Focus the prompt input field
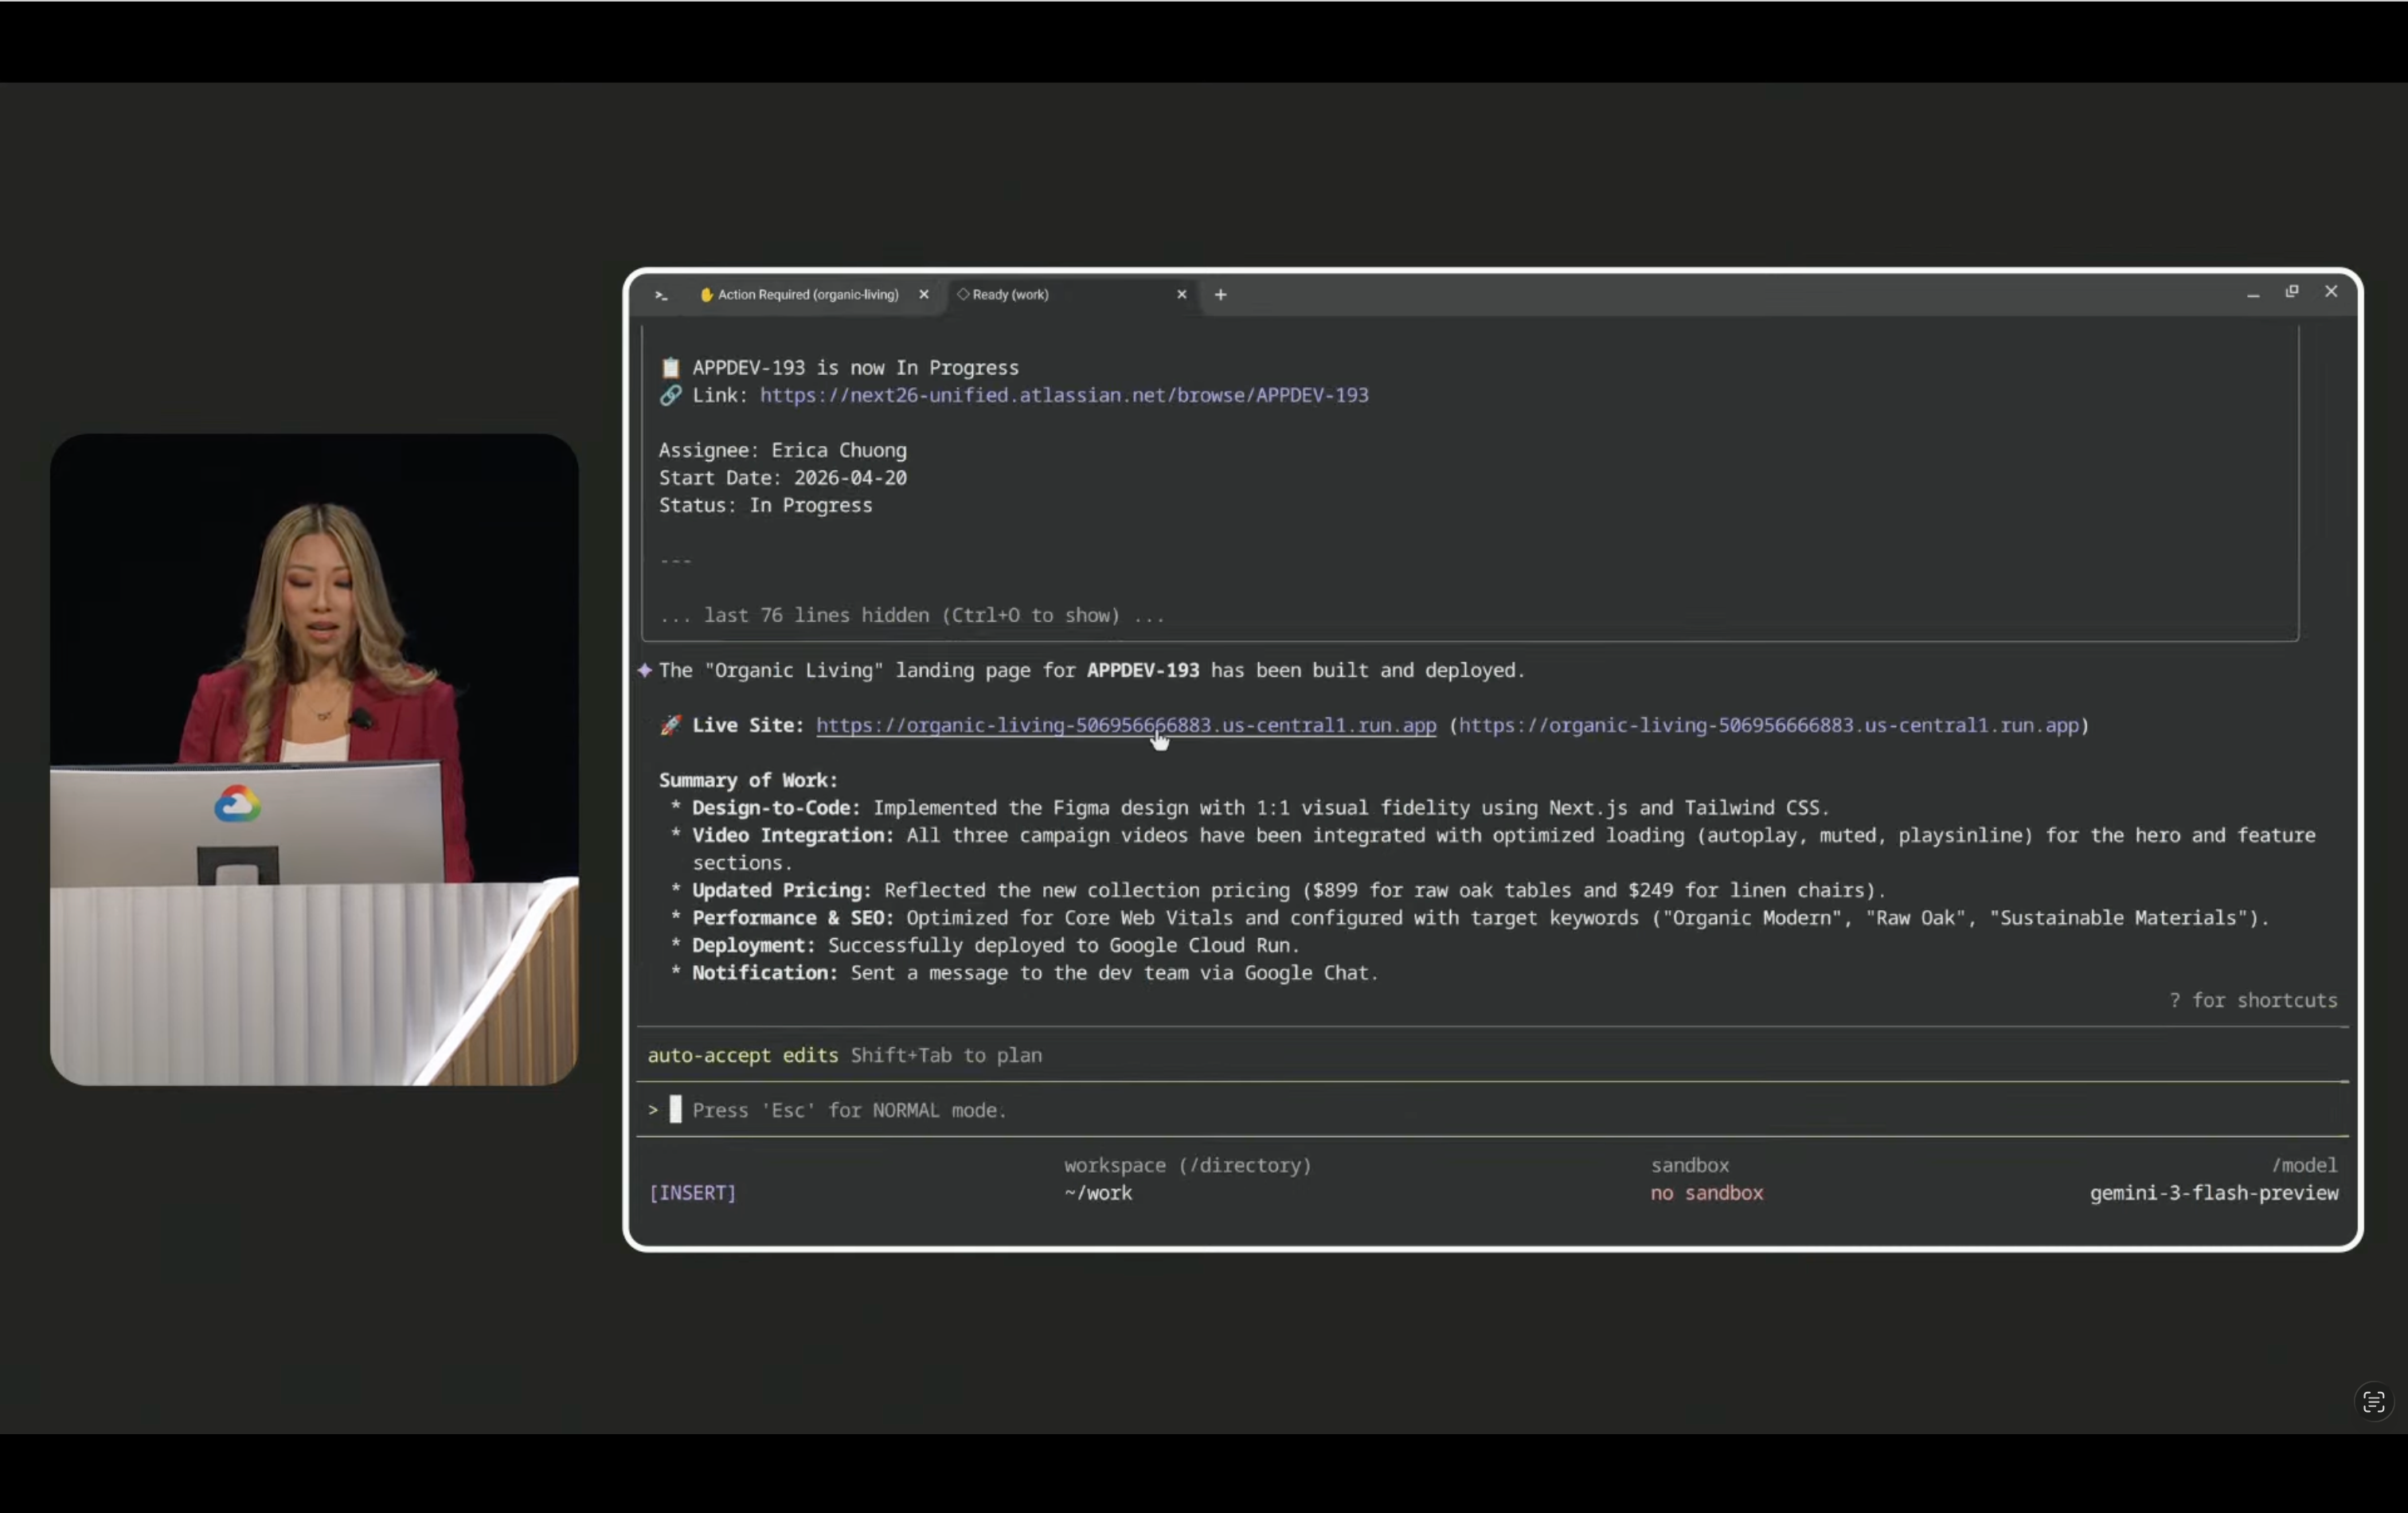This screenshot has height=1513, width=2408. [1492, 1110]
